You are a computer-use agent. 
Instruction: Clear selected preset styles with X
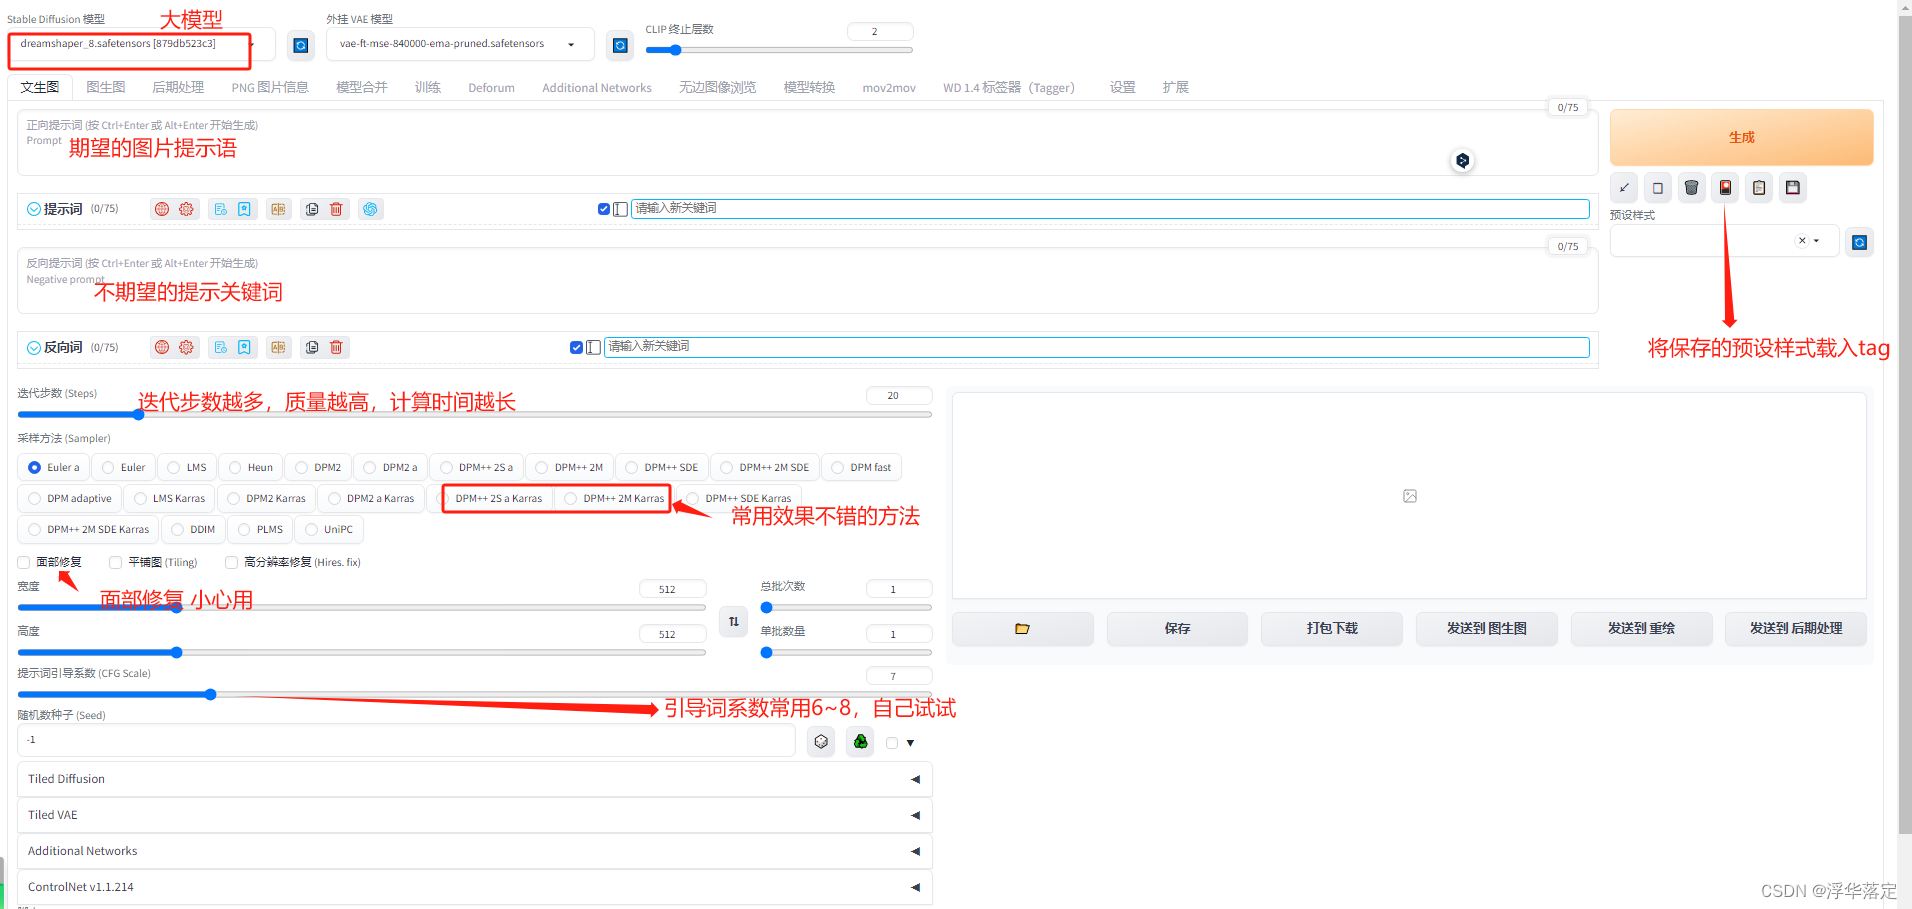1802,241
